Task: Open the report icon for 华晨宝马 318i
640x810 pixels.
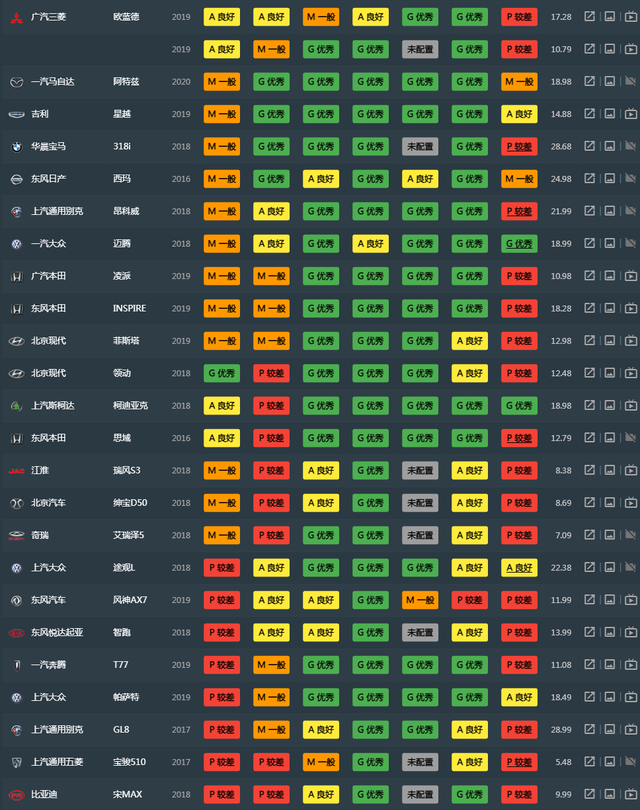Action: click(x=590, y=146)
